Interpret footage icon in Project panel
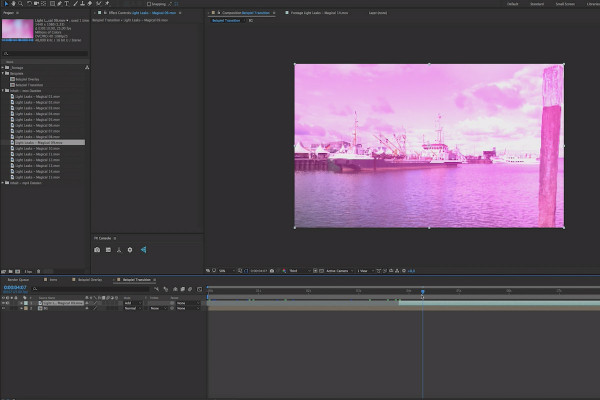Viewport: 600px width, 400px height. pyautogui.click(x=4, y=271)
